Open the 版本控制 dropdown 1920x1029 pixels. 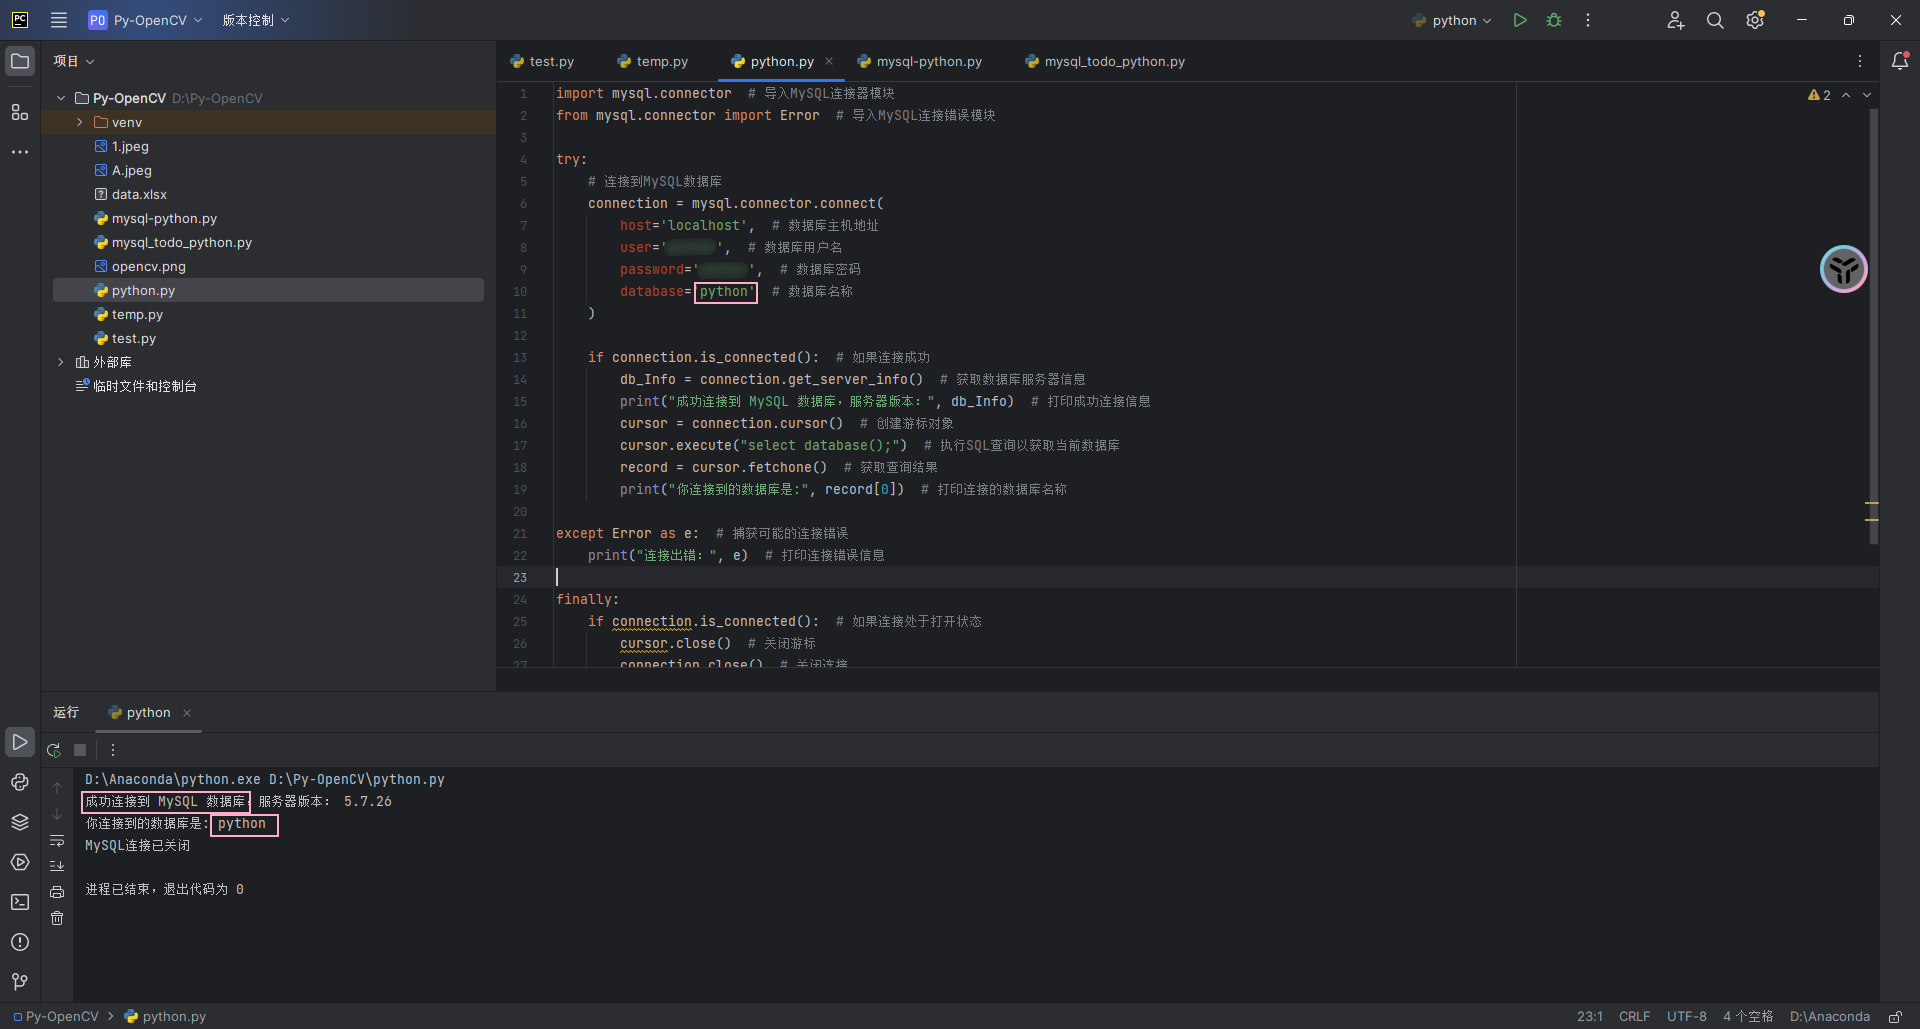[x=256, y=20]
